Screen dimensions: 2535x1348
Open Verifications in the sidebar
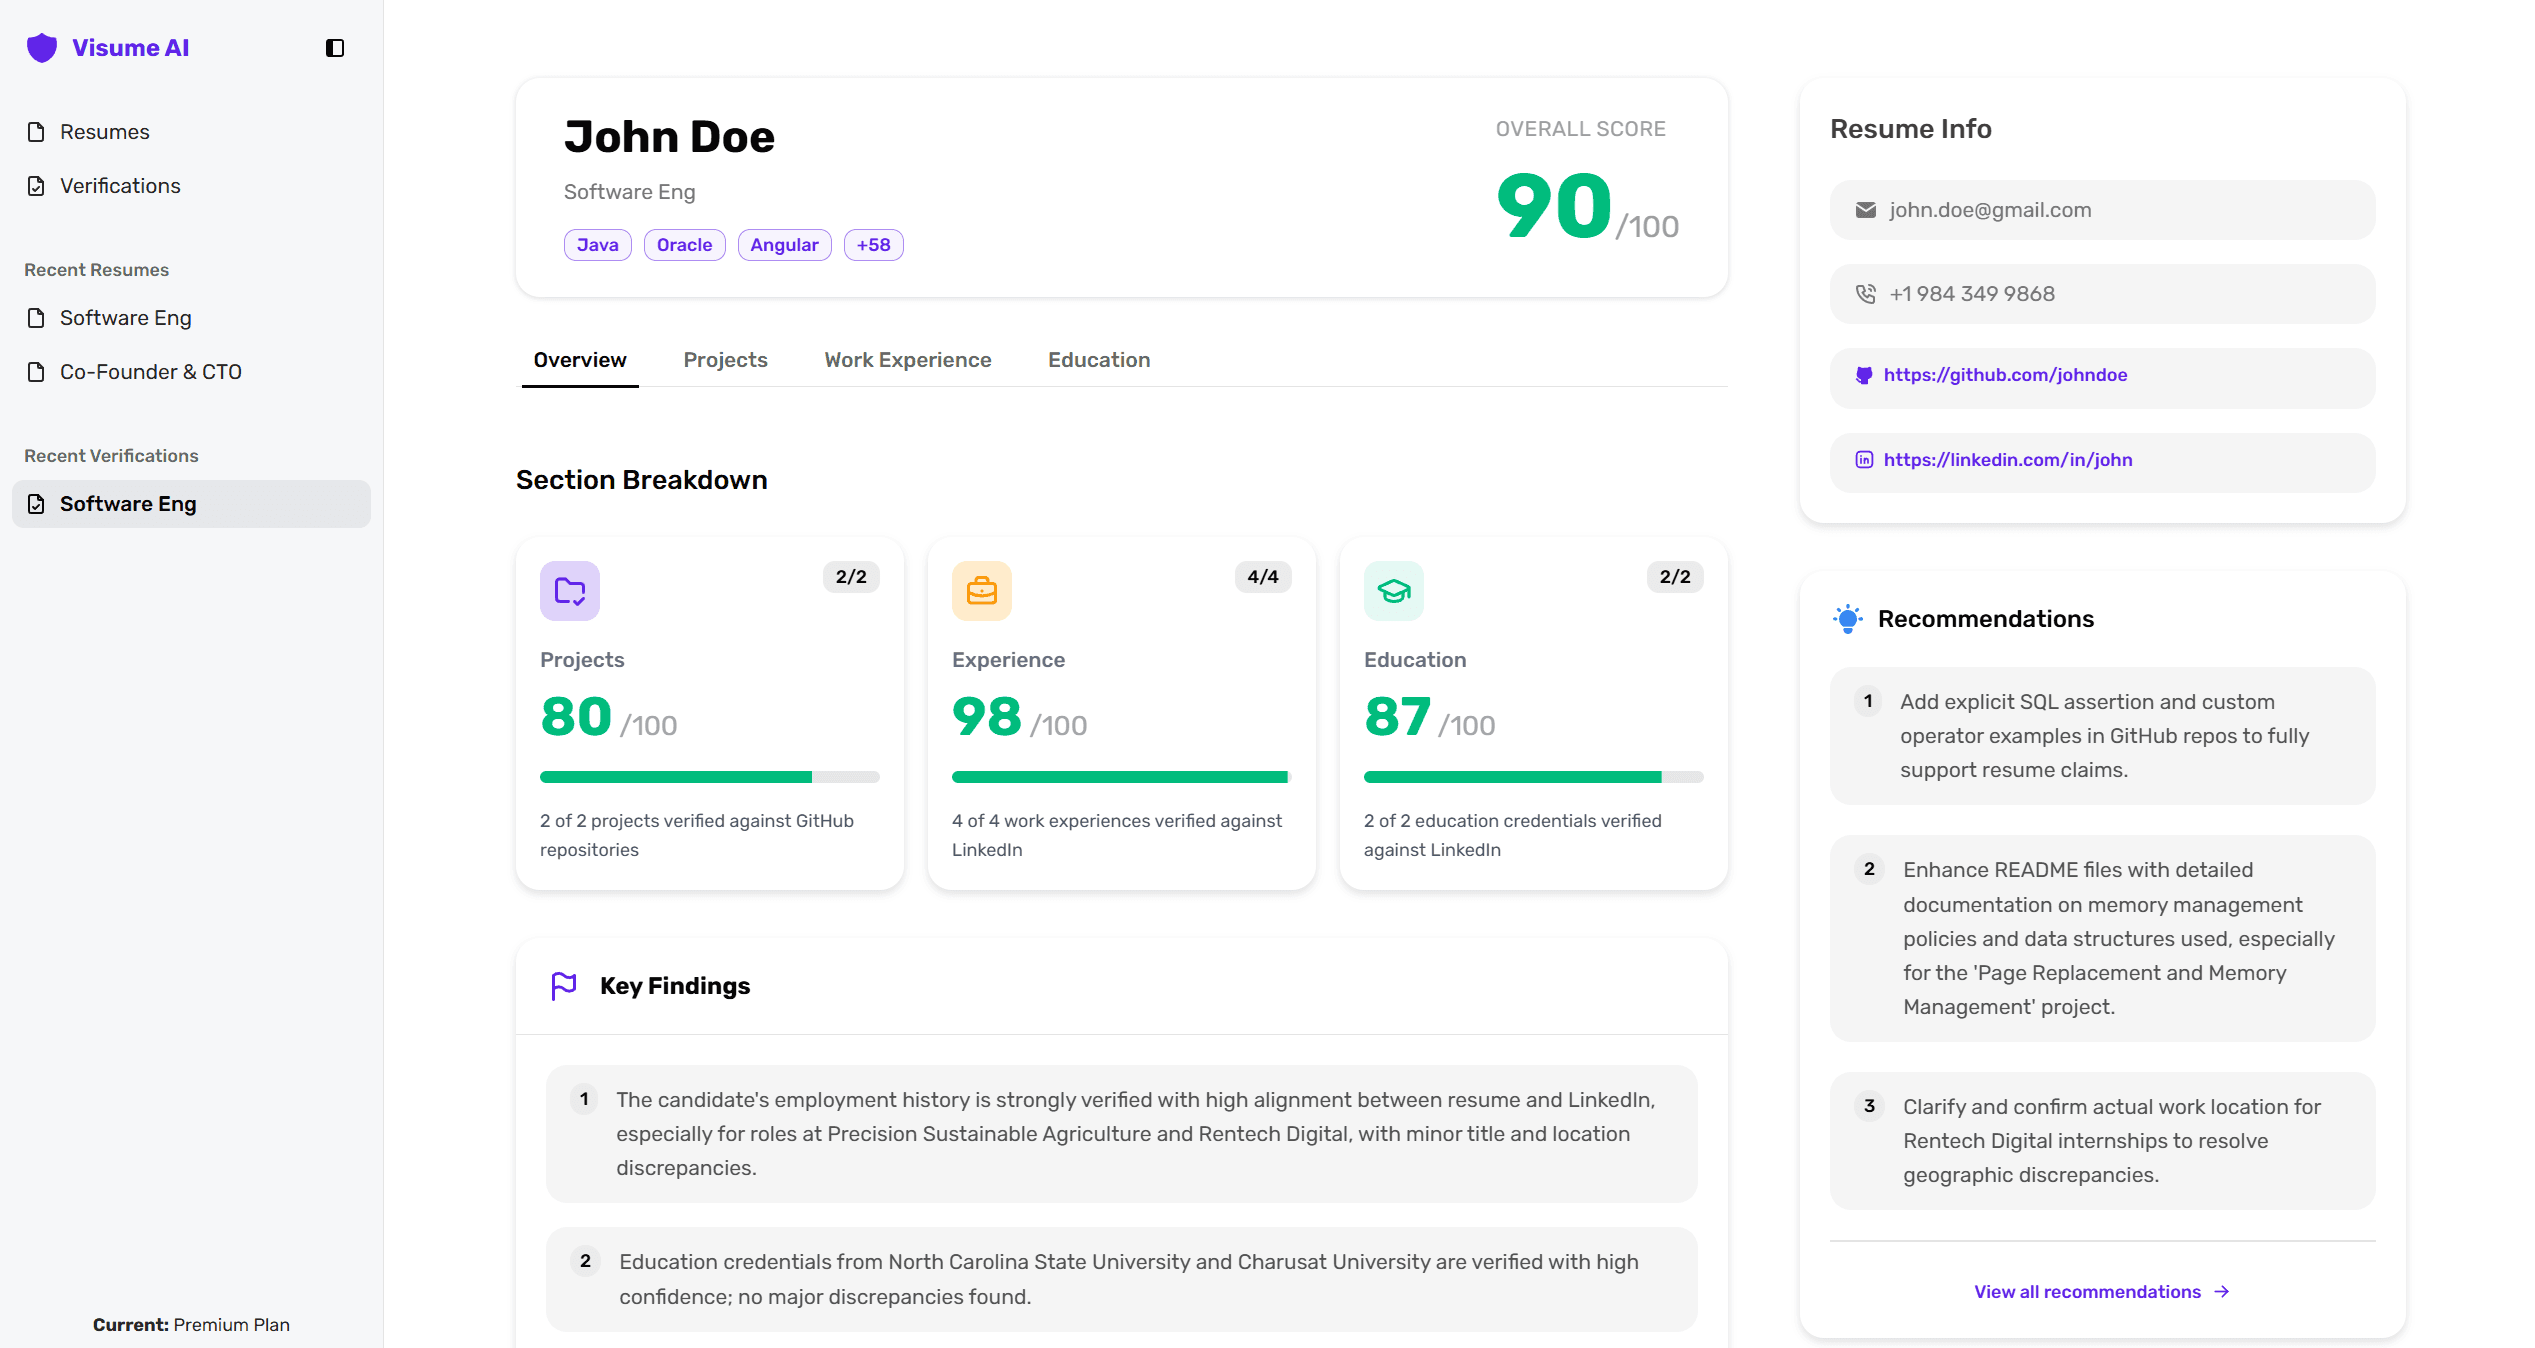[x=120, y=186]
